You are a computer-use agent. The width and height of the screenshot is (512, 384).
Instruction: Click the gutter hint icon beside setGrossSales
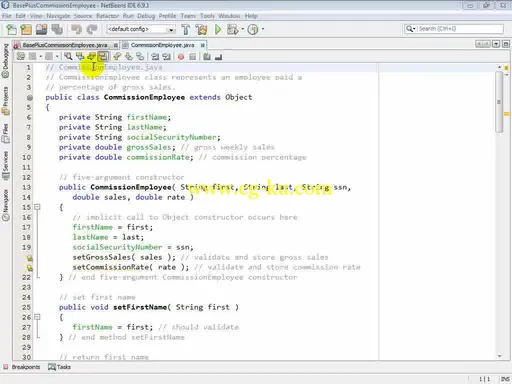(29, 258)
